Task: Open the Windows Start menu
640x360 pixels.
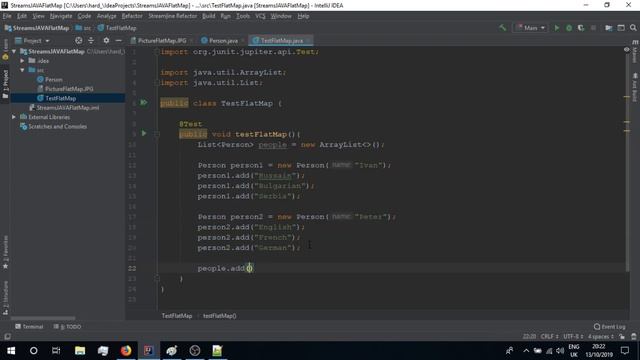Action: click(x=11, y=351)
